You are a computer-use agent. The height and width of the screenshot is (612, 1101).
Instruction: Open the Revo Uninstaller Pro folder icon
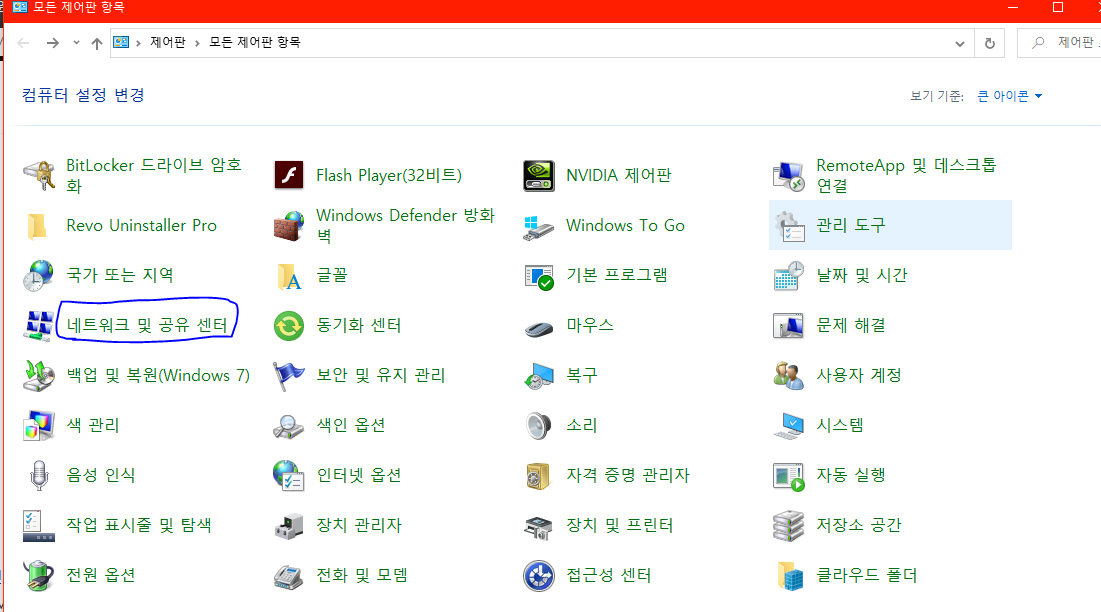38,226
